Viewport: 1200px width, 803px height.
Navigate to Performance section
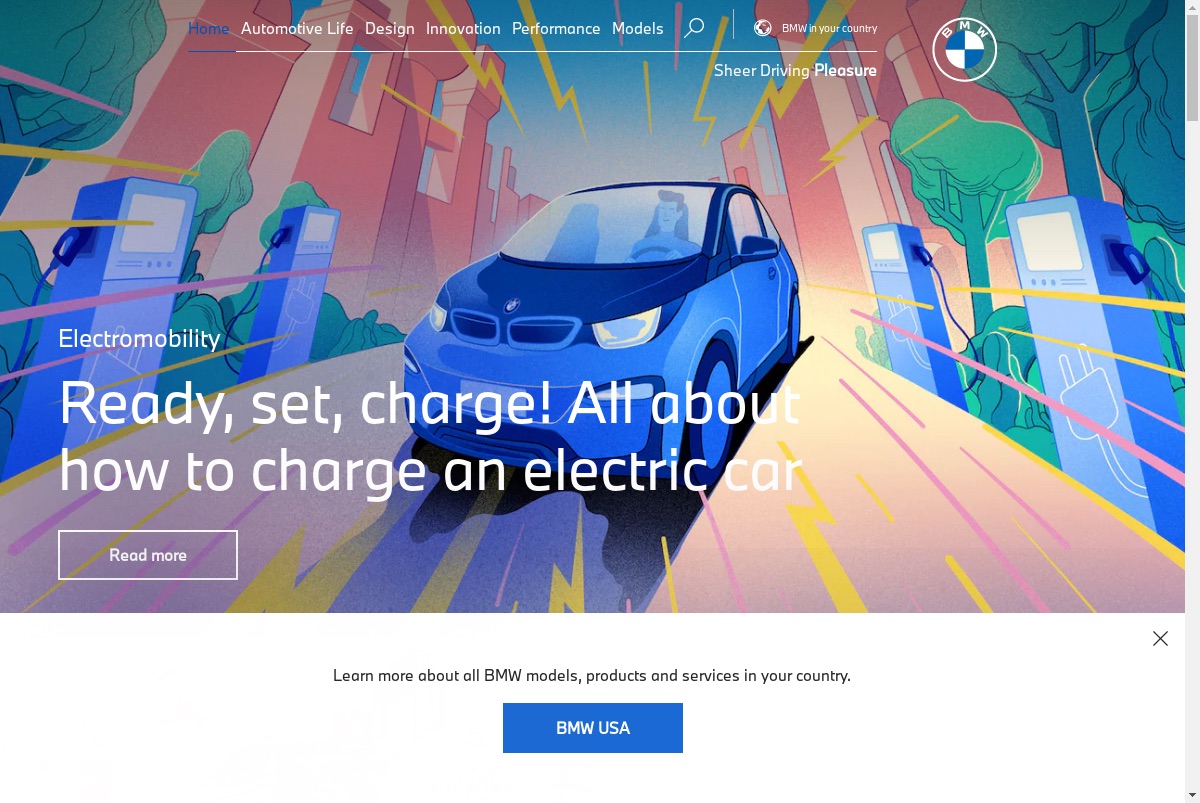coord(556,28)
